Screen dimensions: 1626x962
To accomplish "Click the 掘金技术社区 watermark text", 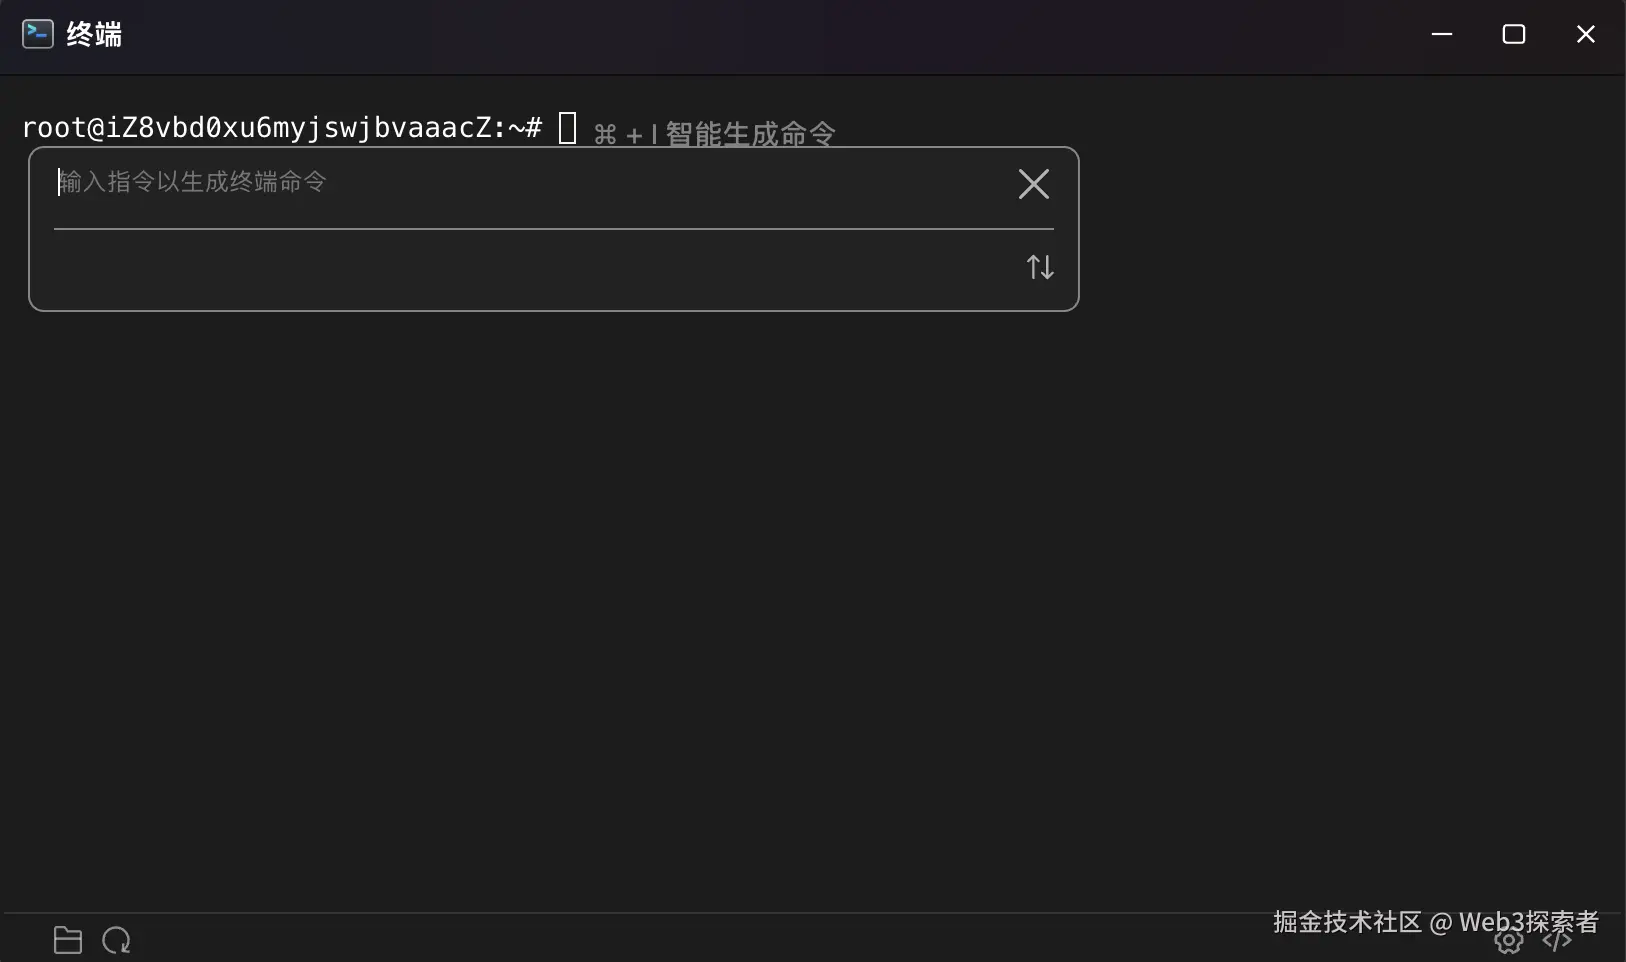I will (x=1348, y=923).
